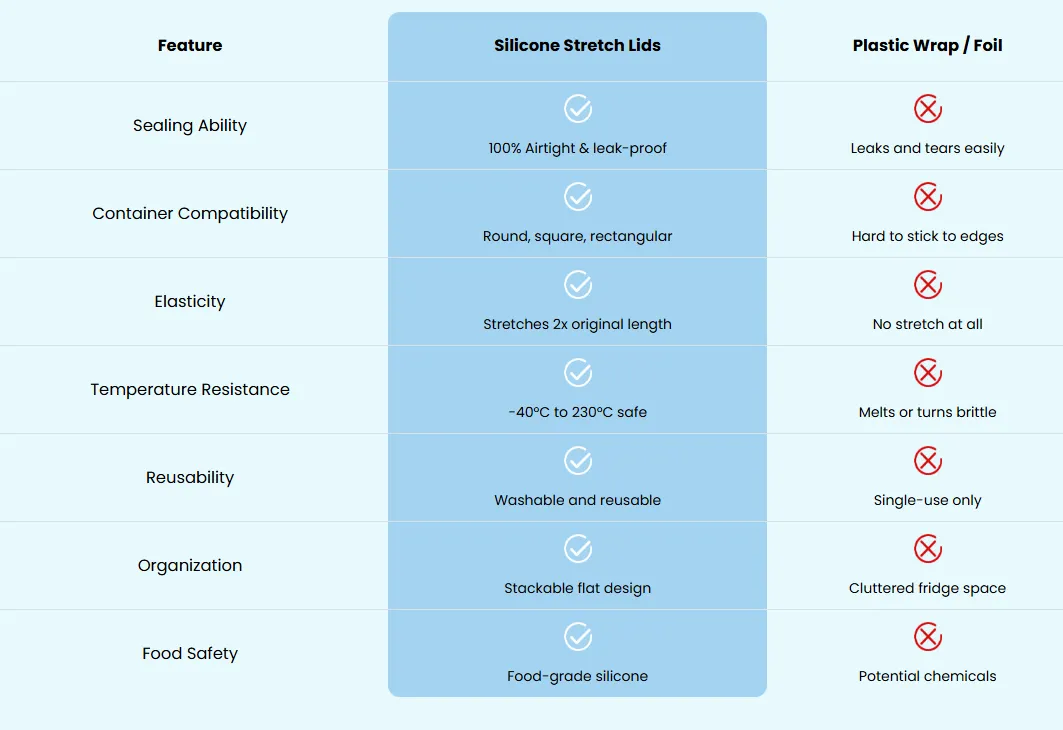Screen dimensions: 1063x730
Task: Click the red X above Hard to stick to edges
Action: tap(927, 197)
